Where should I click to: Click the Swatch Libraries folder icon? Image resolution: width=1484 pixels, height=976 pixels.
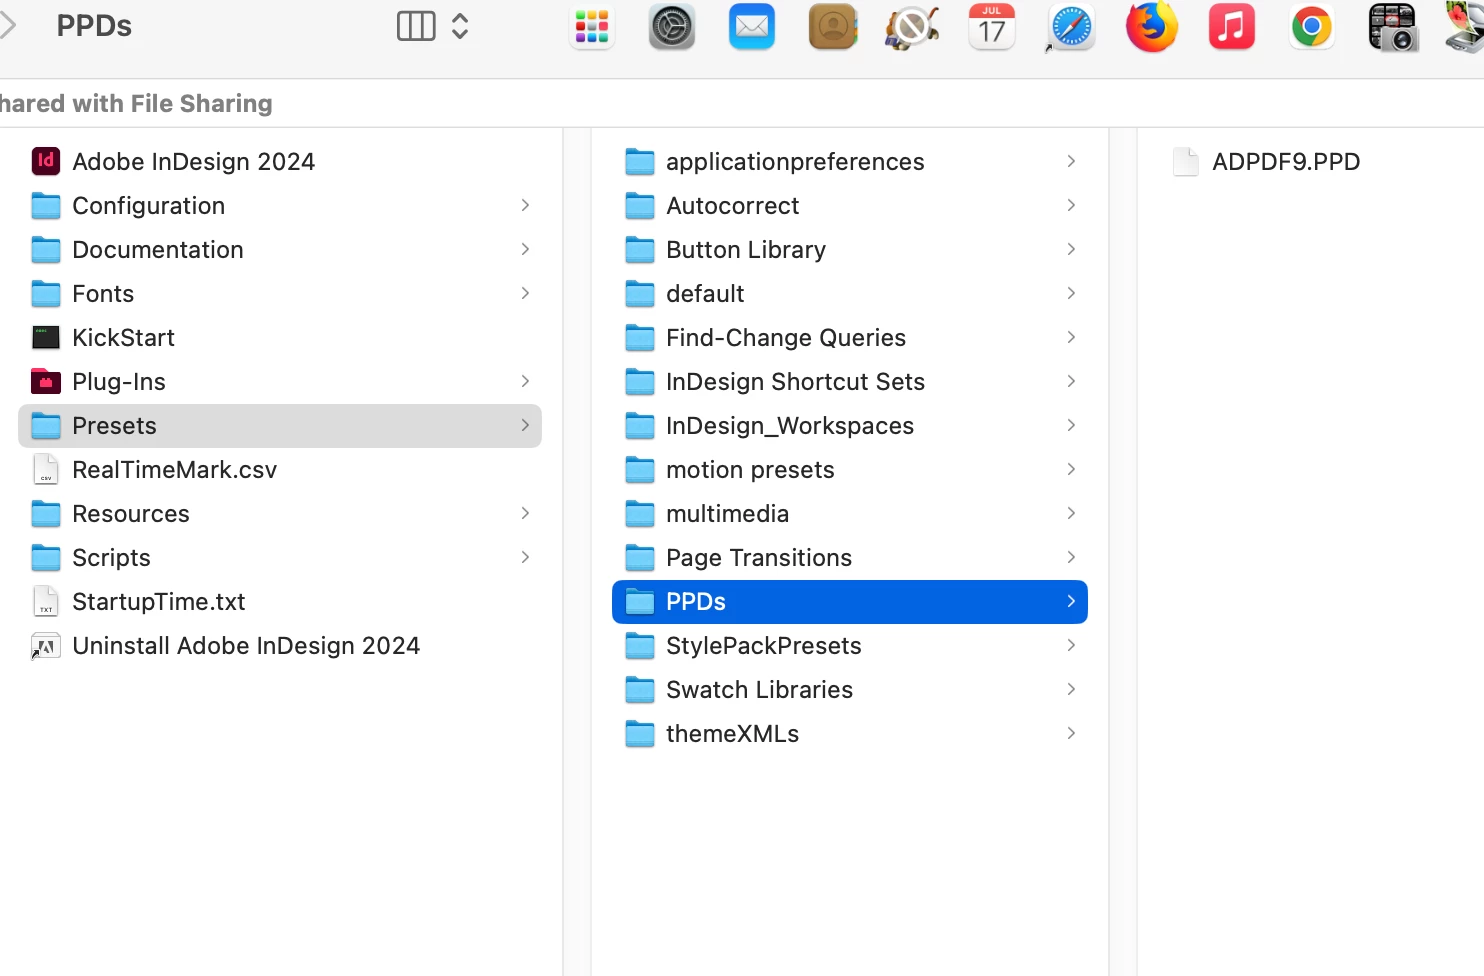pos(640,689)
